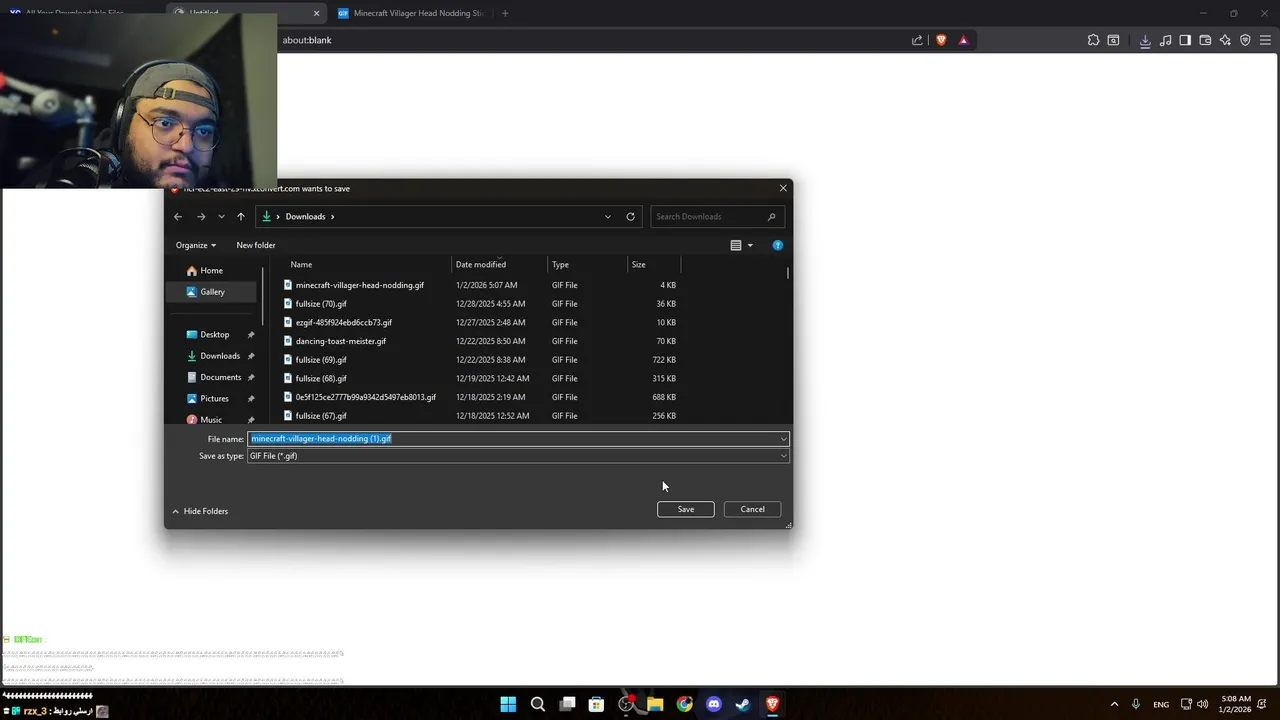
Task: Open the Leo AI sparkle icon
Action: (x=1225, y=40)
